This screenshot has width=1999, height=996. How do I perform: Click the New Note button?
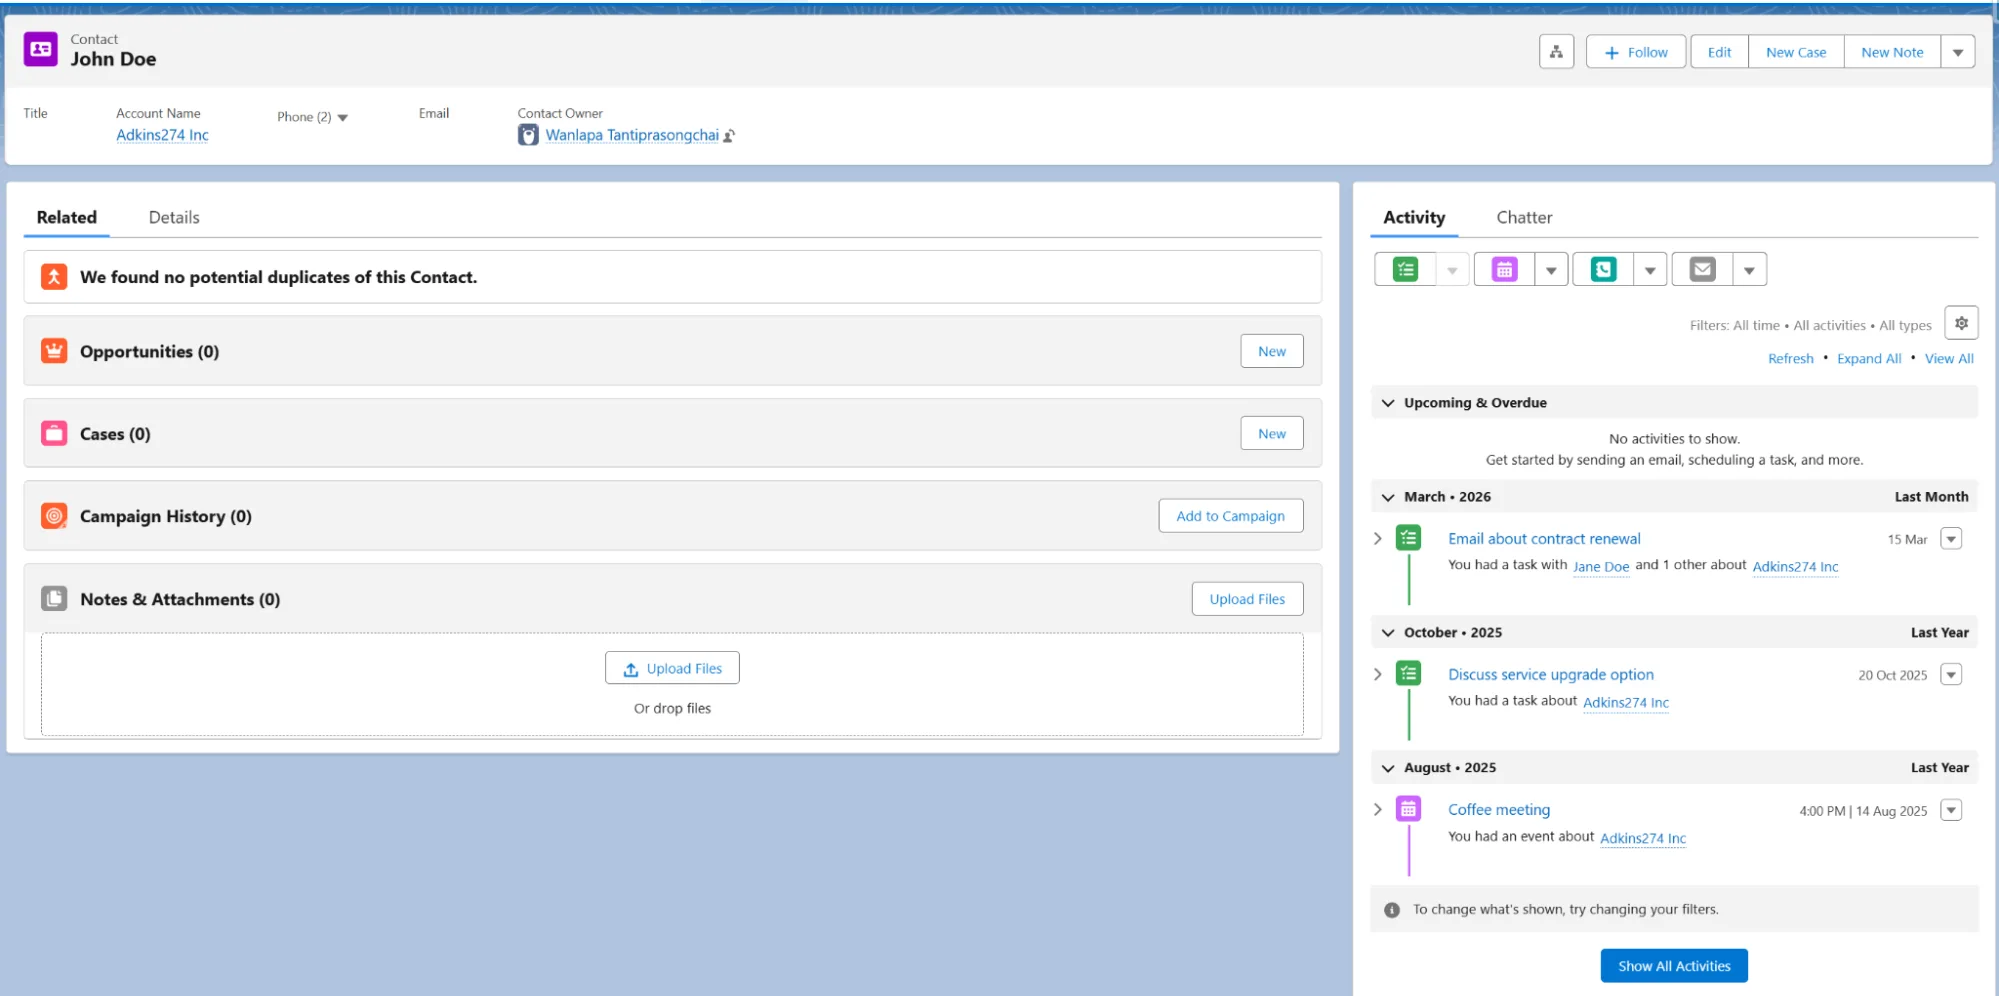pyautogui.click(x=1892, y=52)
